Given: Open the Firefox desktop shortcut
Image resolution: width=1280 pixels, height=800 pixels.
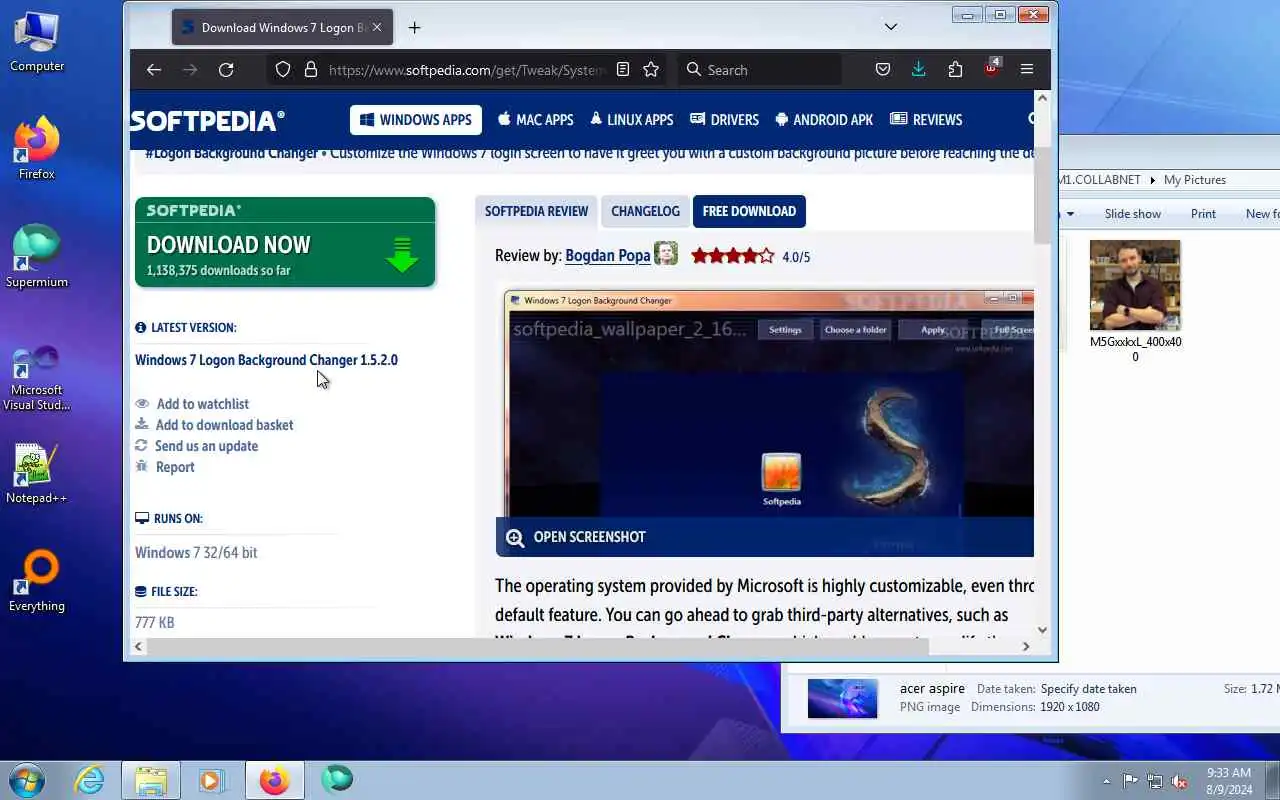Looking at the screenshot, I should (37, 149).
